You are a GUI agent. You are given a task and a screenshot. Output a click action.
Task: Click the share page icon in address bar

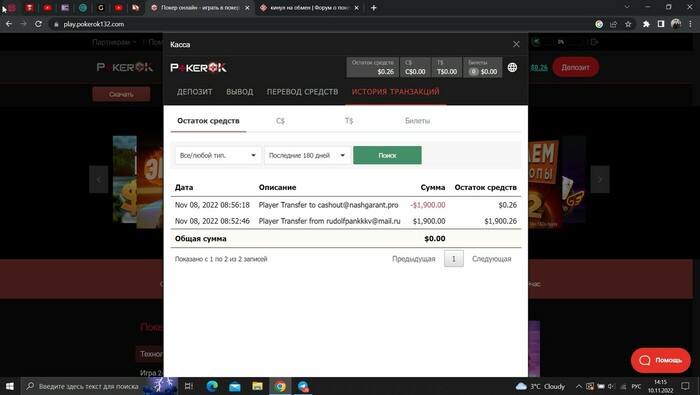point(613,24)
